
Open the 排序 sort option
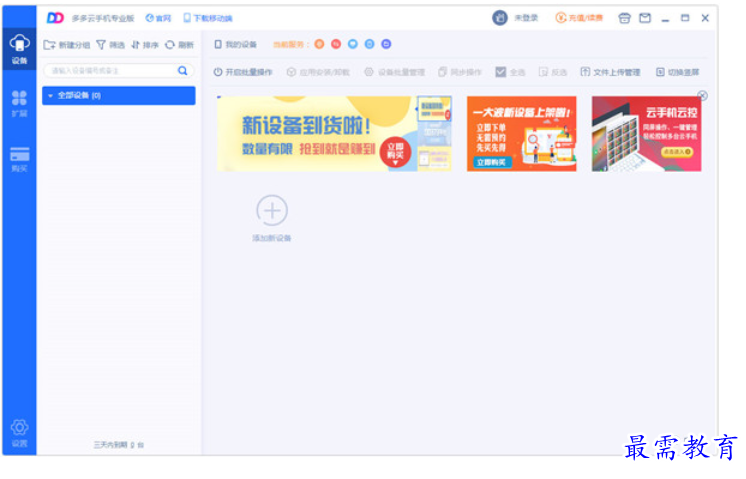click(145, 45)
